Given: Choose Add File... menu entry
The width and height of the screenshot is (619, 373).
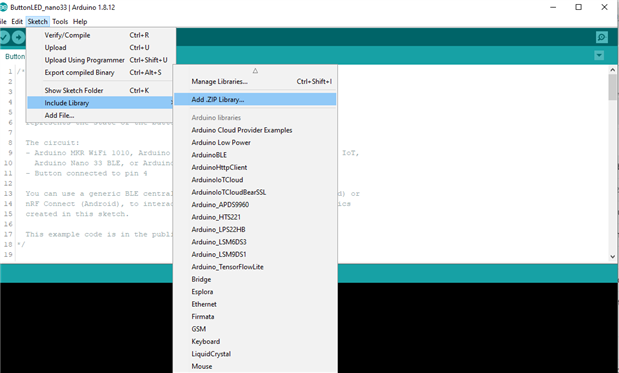Looking at the screenshot, I should [101, 115].
